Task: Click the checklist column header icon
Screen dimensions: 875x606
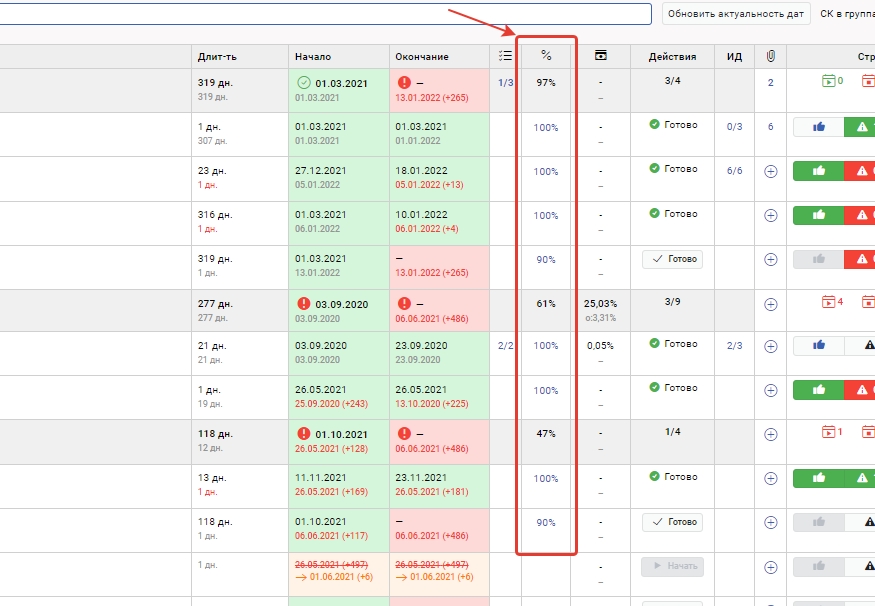Action: (x=505, y=57)
